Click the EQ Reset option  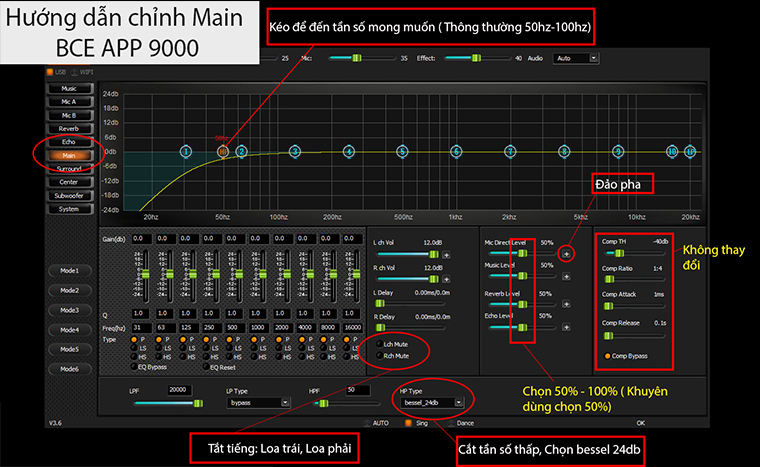coord(206,367)
